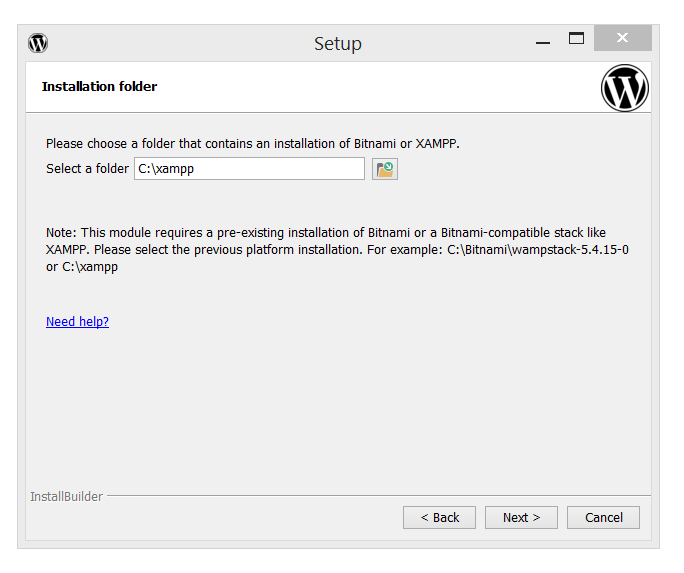Proceed by pressing the Next button
Viewport: 684px width, 573px height.
[521, 517]
